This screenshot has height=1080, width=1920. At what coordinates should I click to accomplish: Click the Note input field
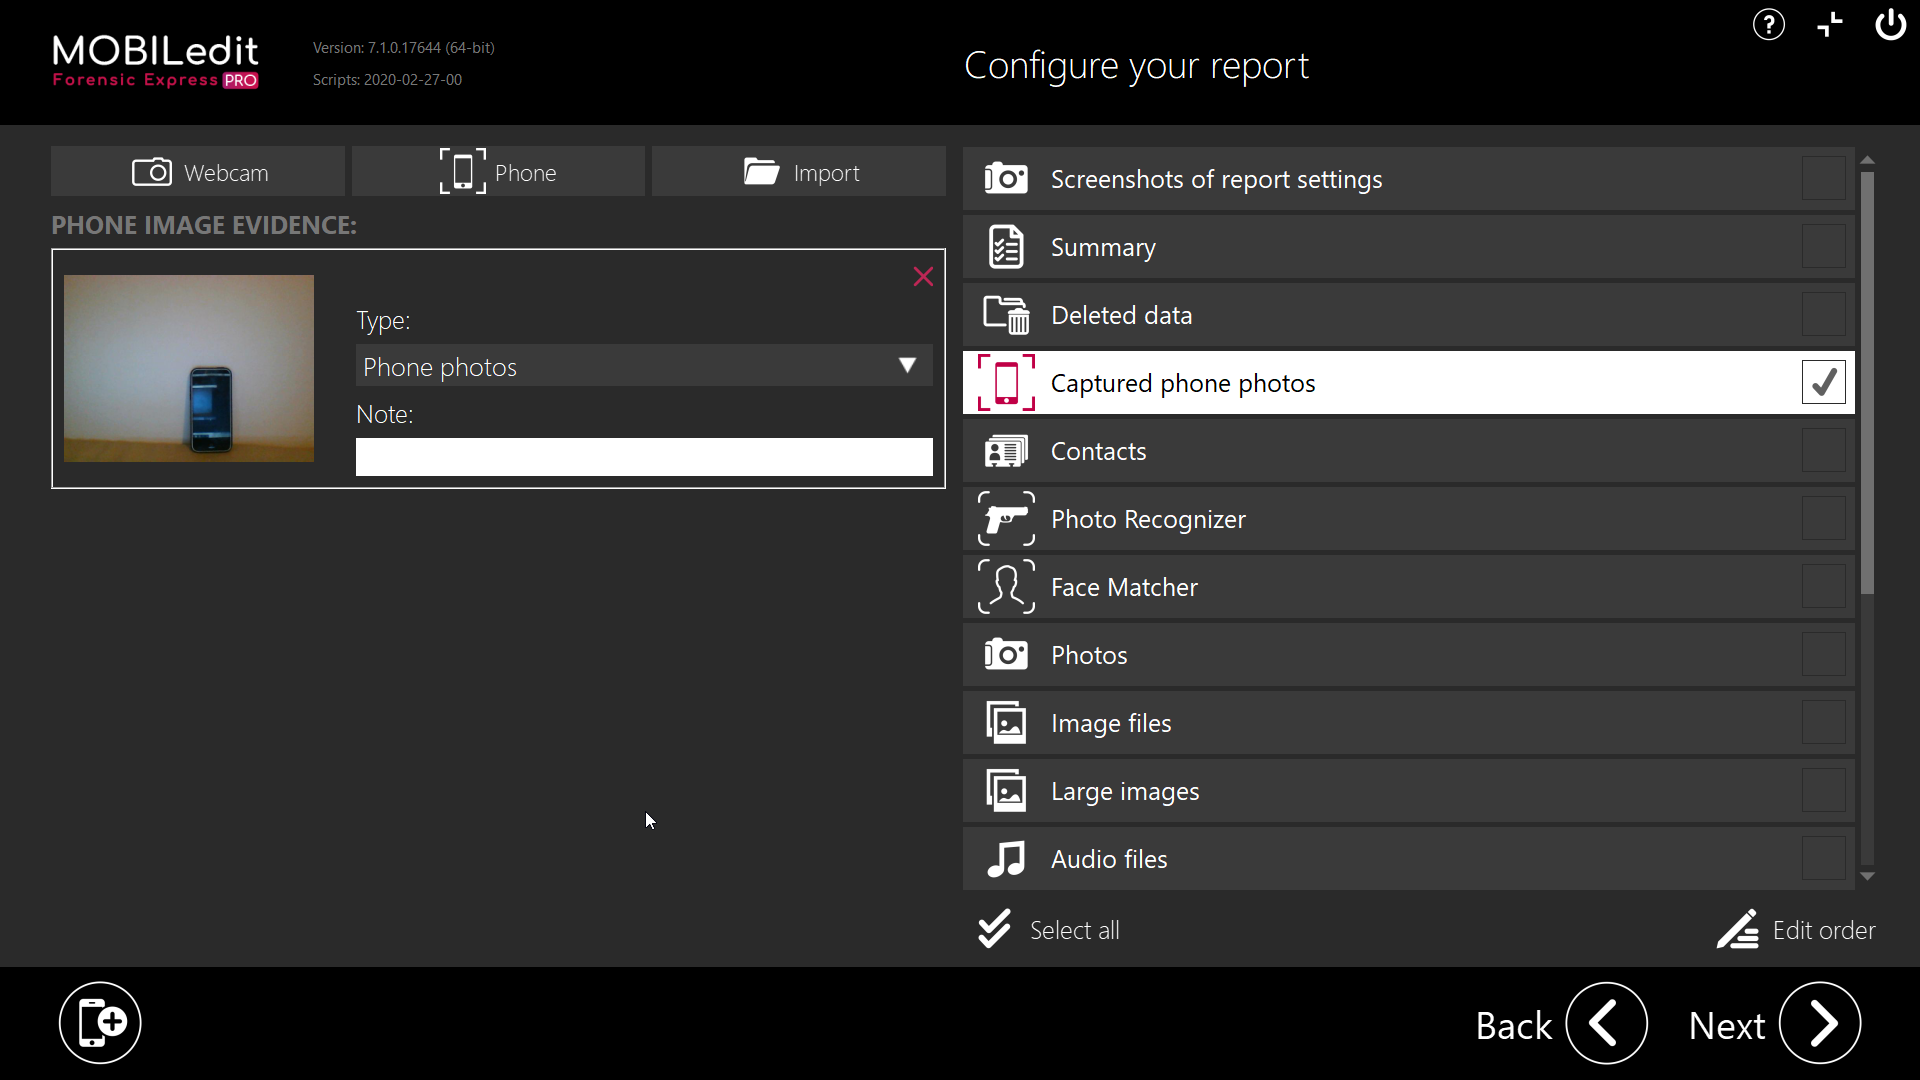coord(643,457)
